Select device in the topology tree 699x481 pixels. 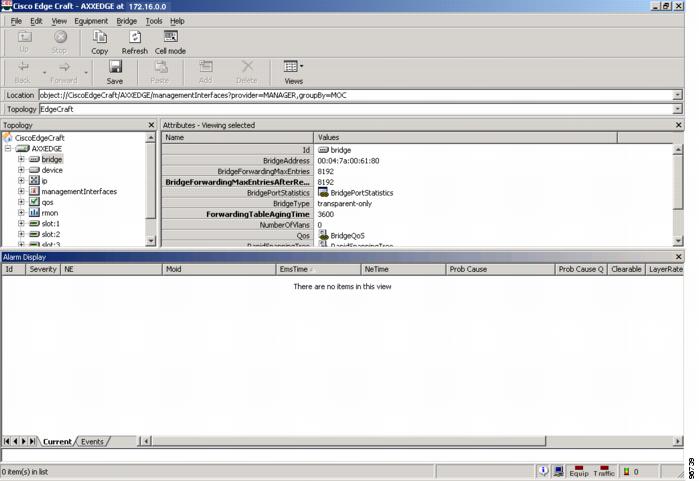tap(52, 170)
